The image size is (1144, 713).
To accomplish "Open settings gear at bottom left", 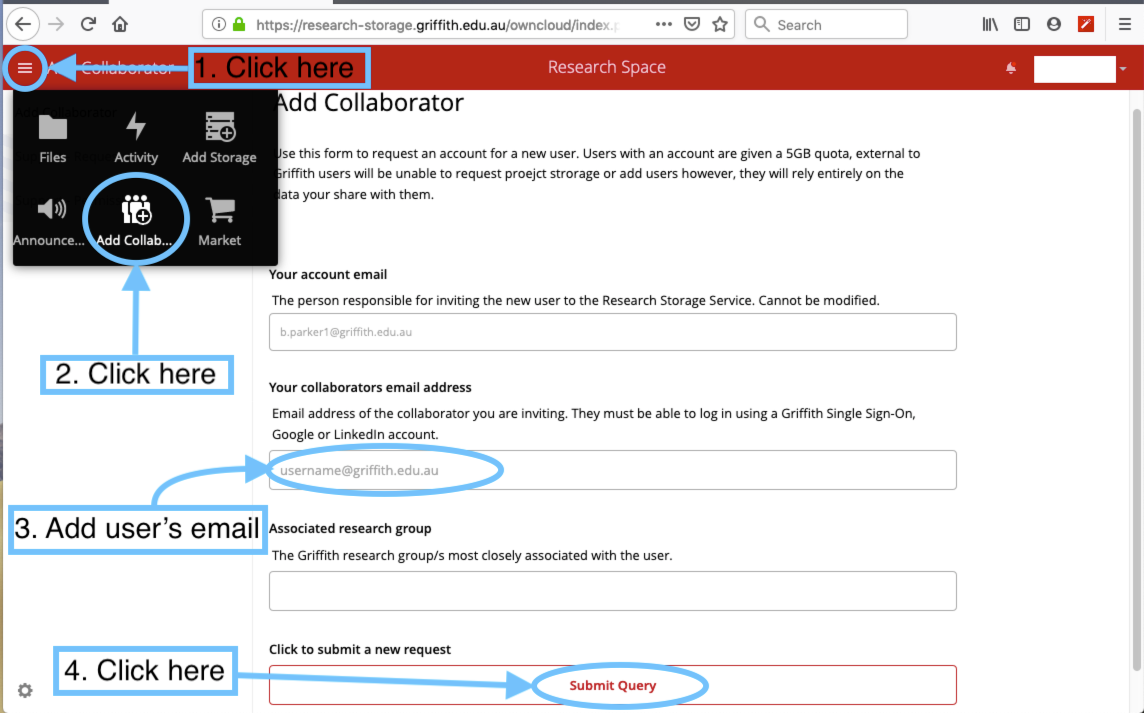I will 25,690.
